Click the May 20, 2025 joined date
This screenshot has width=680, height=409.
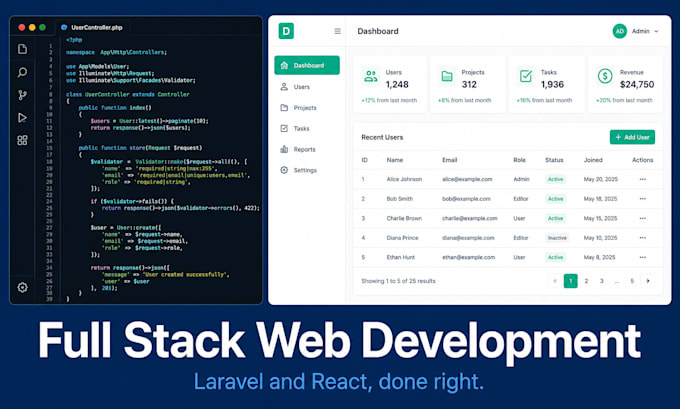[x=601, y=179]
